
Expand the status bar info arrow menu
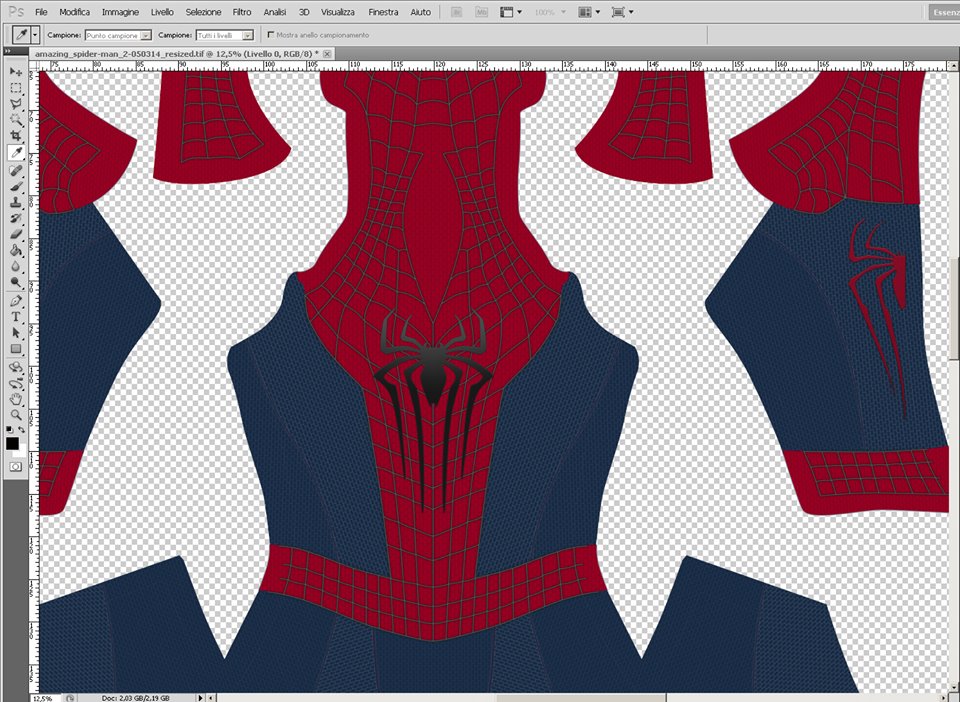point(200,698)
